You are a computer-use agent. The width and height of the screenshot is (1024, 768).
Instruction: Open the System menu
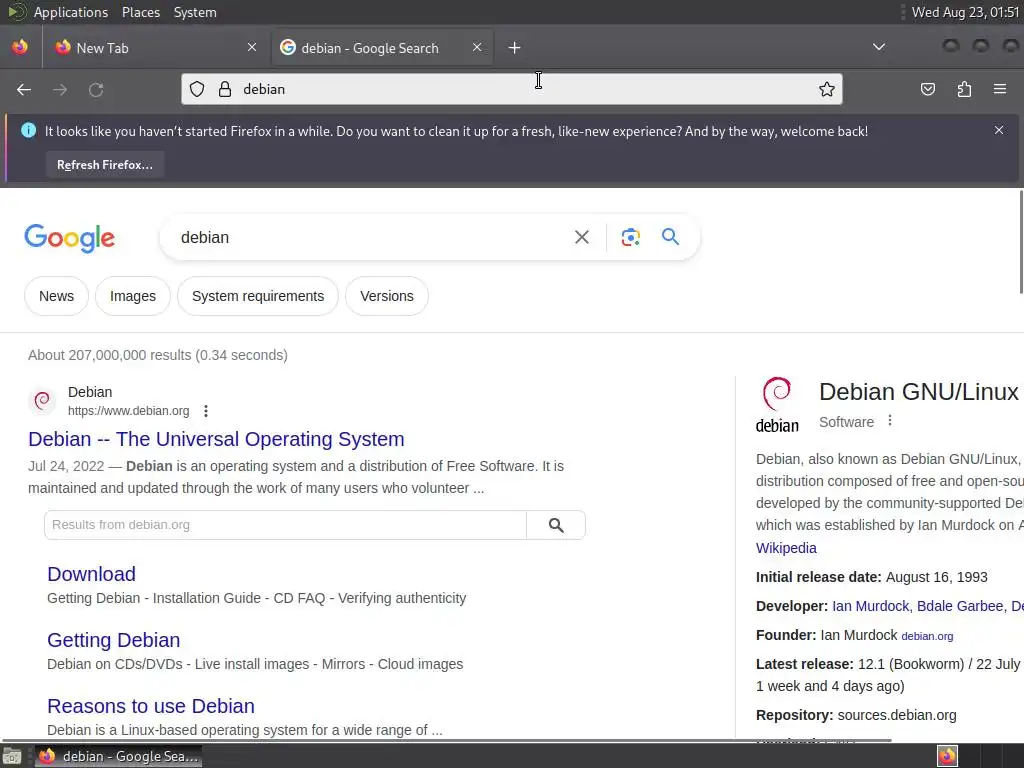195,12
